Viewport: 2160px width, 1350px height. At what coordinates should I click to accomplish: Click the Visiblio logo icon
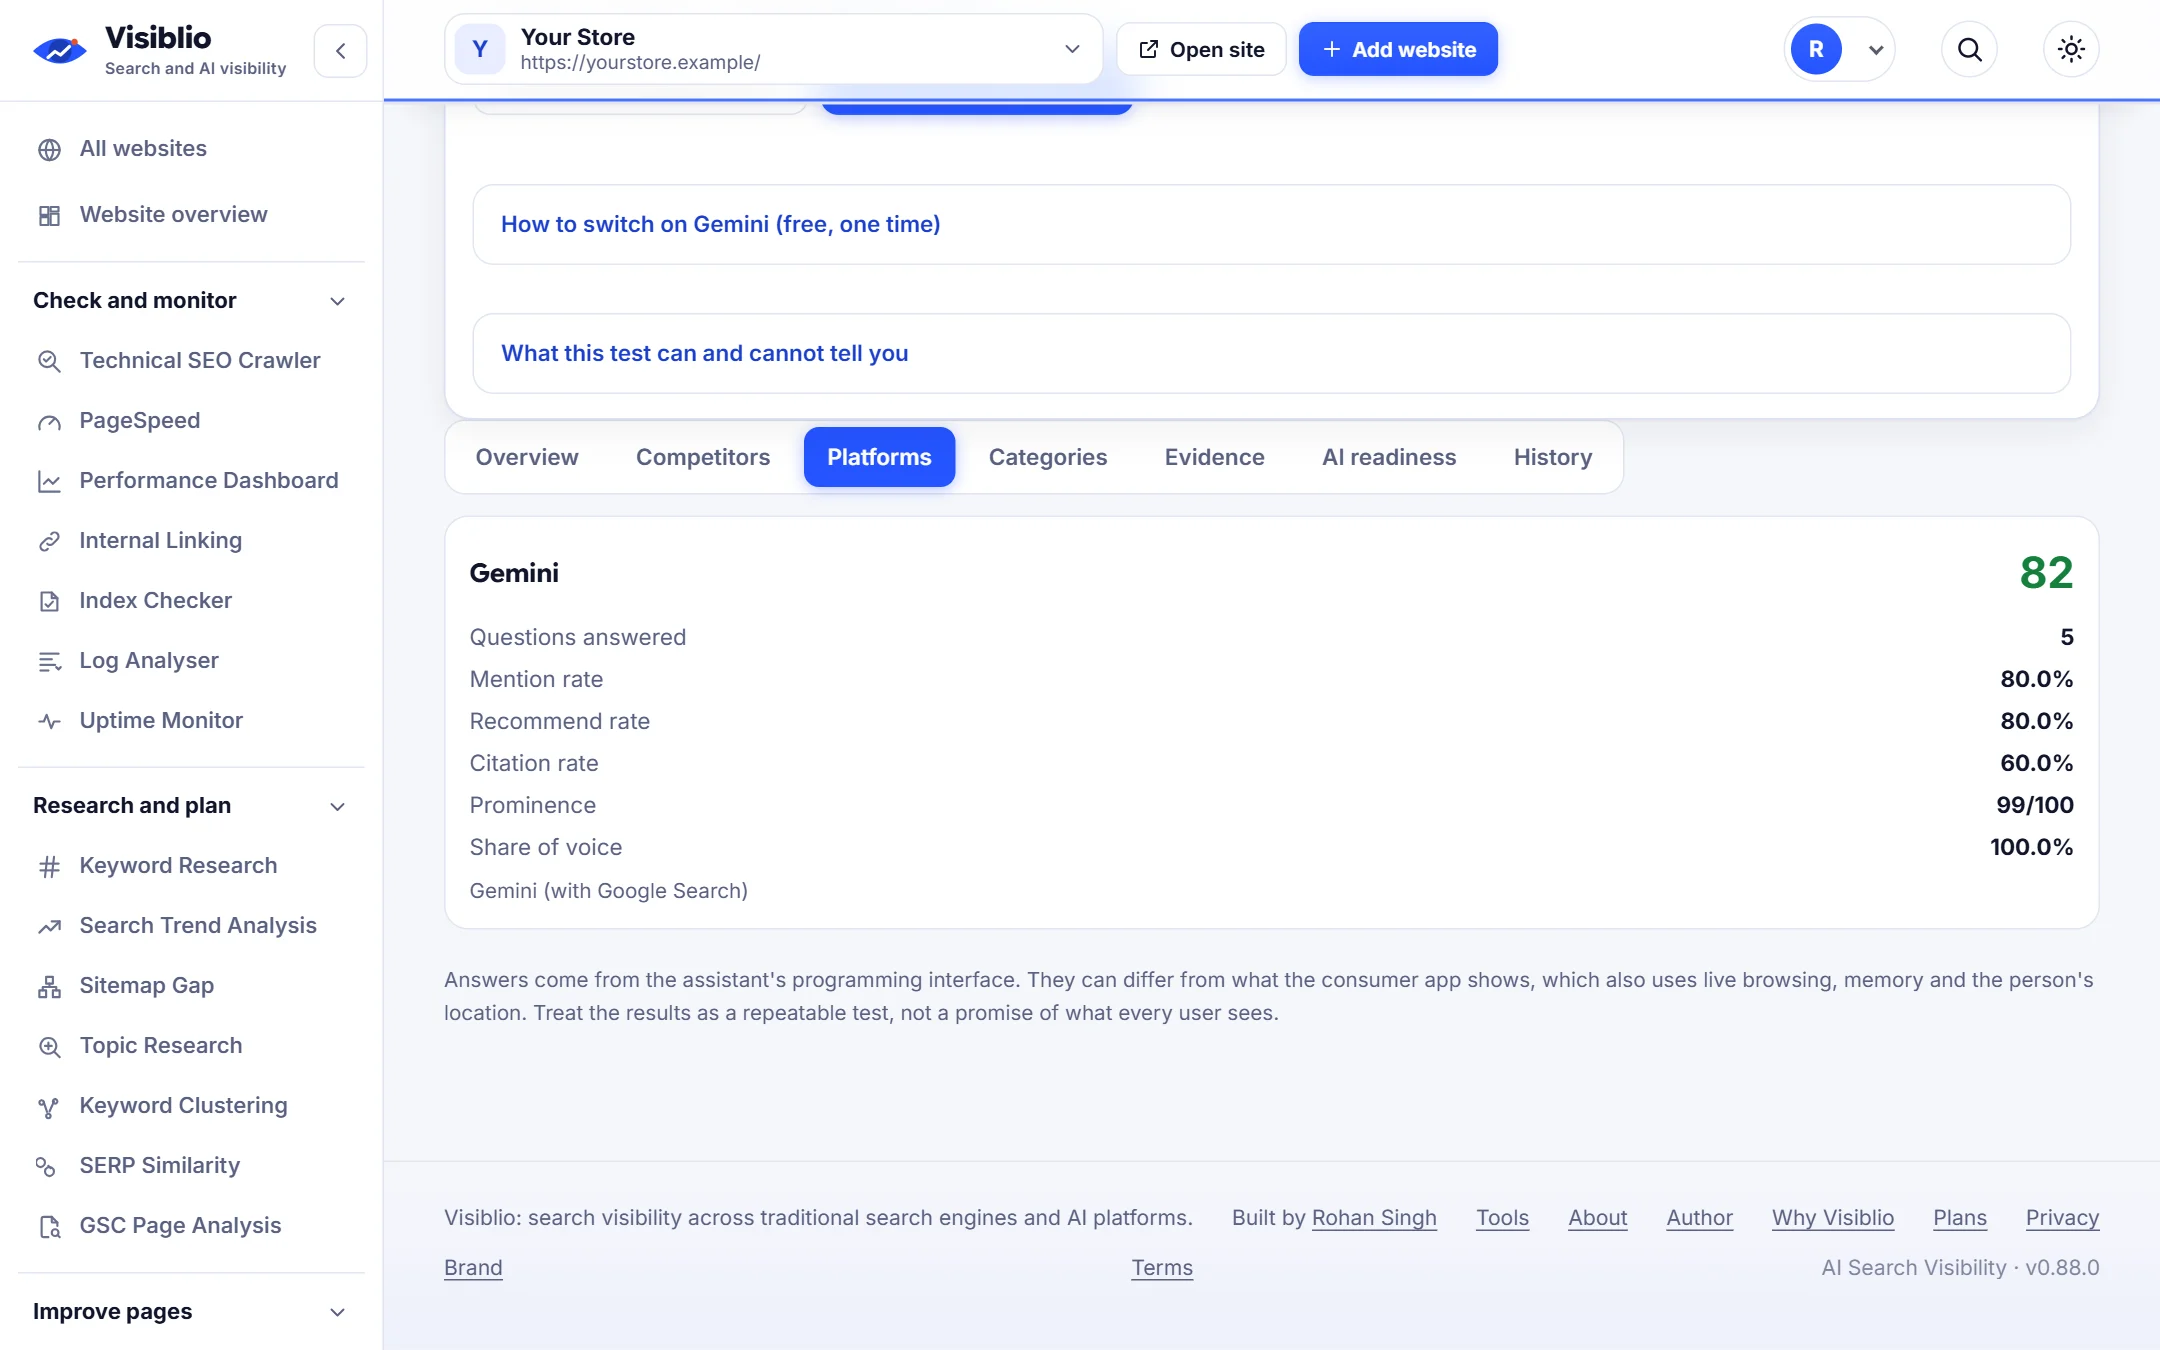tap(60, 50)
